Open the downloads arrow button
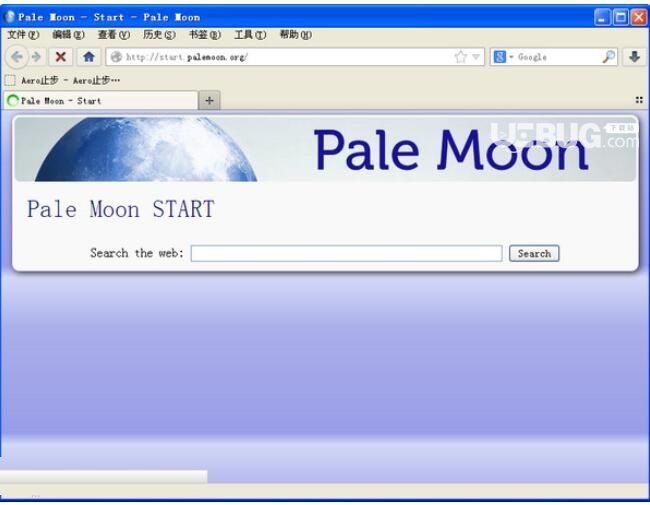This screenshot has height=505, width=650. tap(634, 57)
